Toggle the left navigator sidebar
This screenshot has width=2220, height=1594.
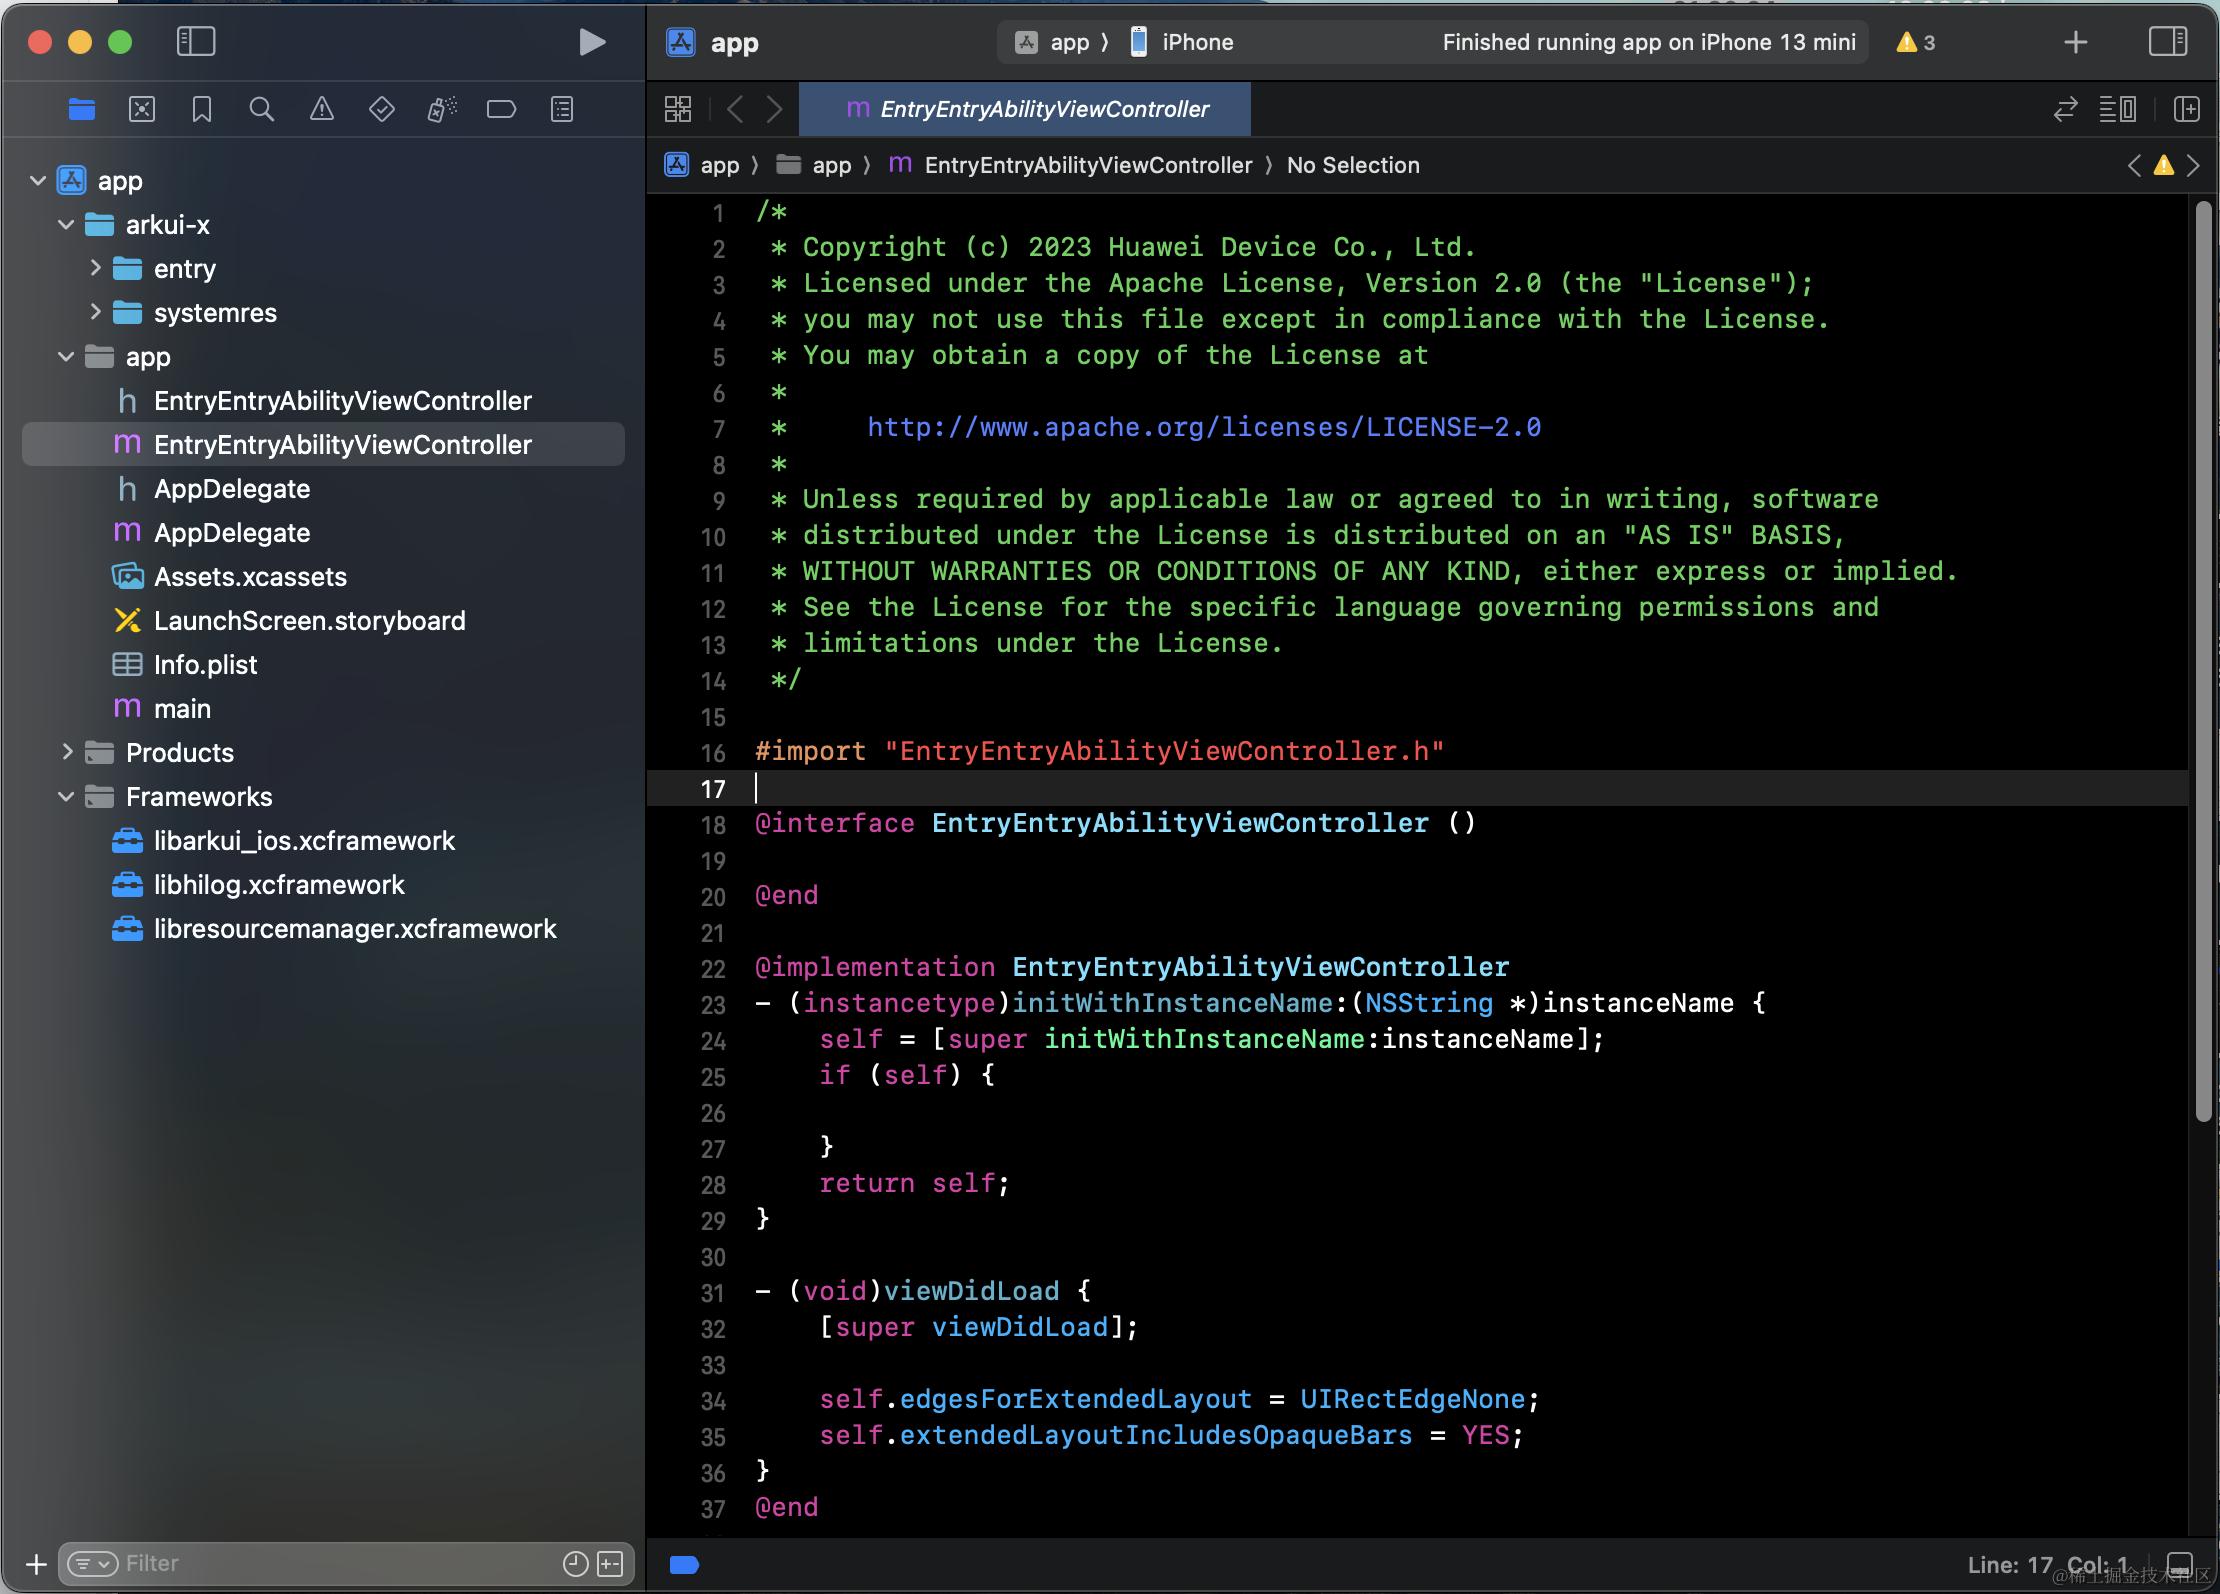[196, 42]
